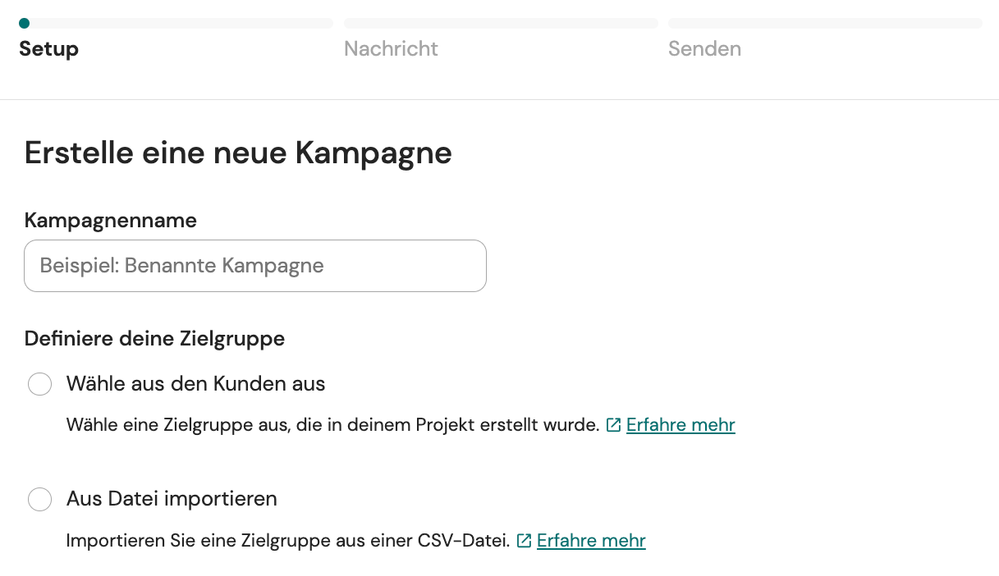Jump to the Senden step
The height and width of the screenshot is (576, 999).
click(x=704, y=48)
